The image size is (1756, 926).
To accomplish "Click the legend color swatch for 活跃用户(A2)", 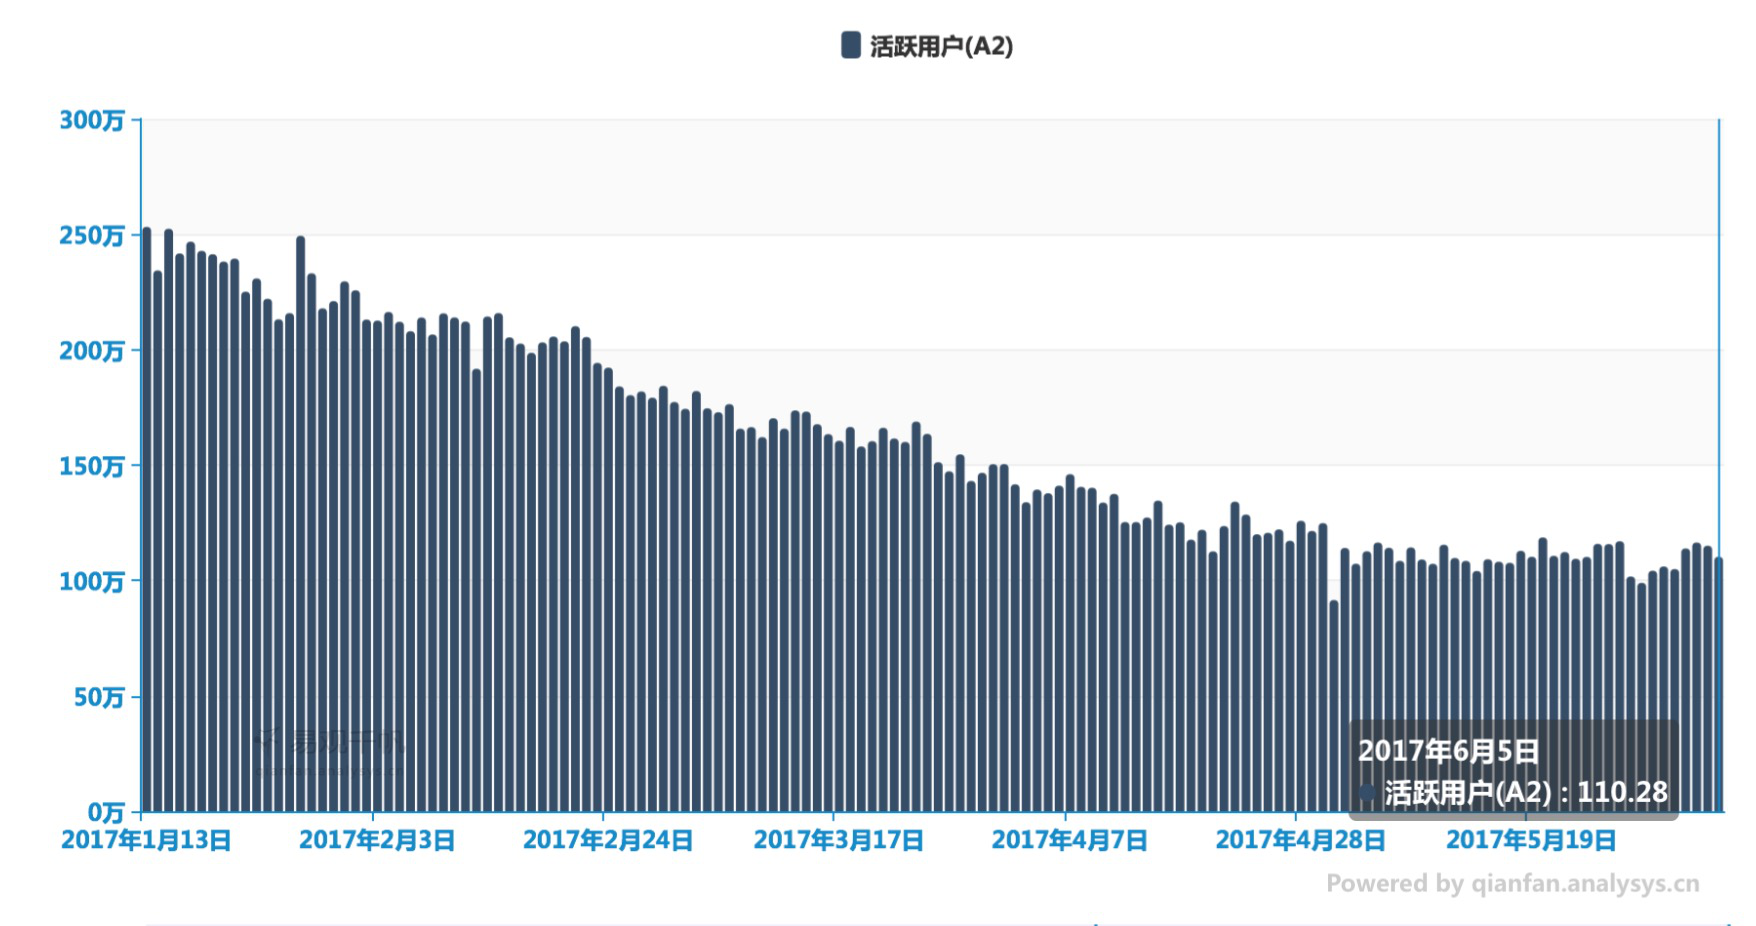I will pos(850,45).
